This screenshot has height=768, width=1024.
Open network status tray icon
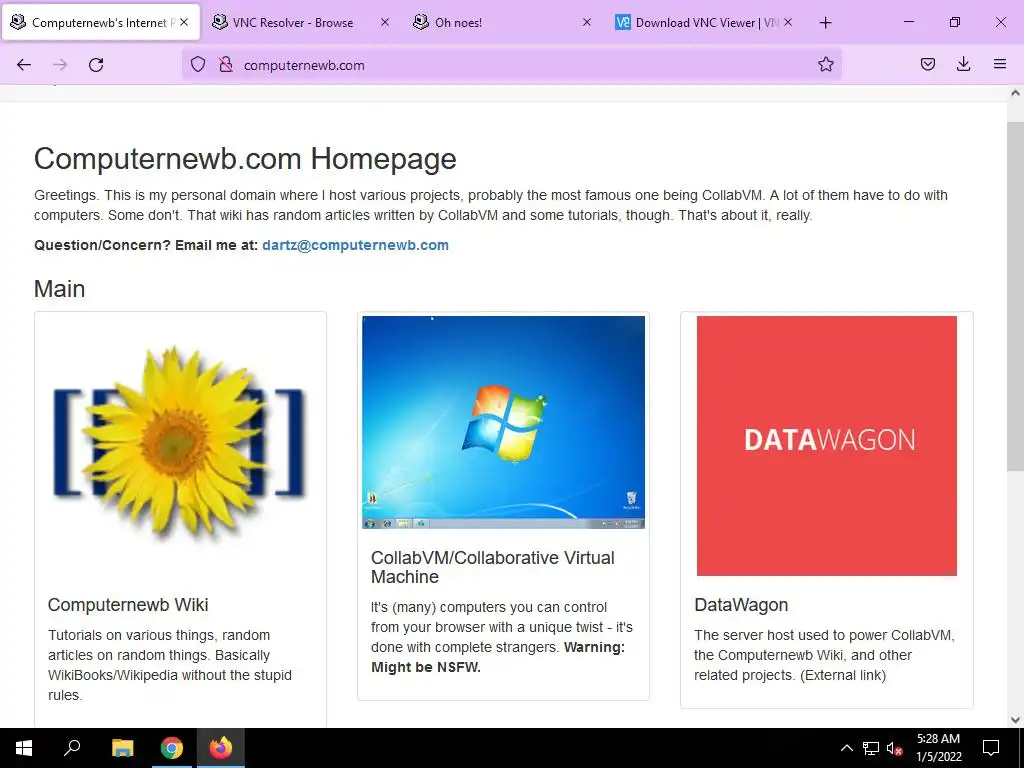pyautogui.click(x=871, y=748)
